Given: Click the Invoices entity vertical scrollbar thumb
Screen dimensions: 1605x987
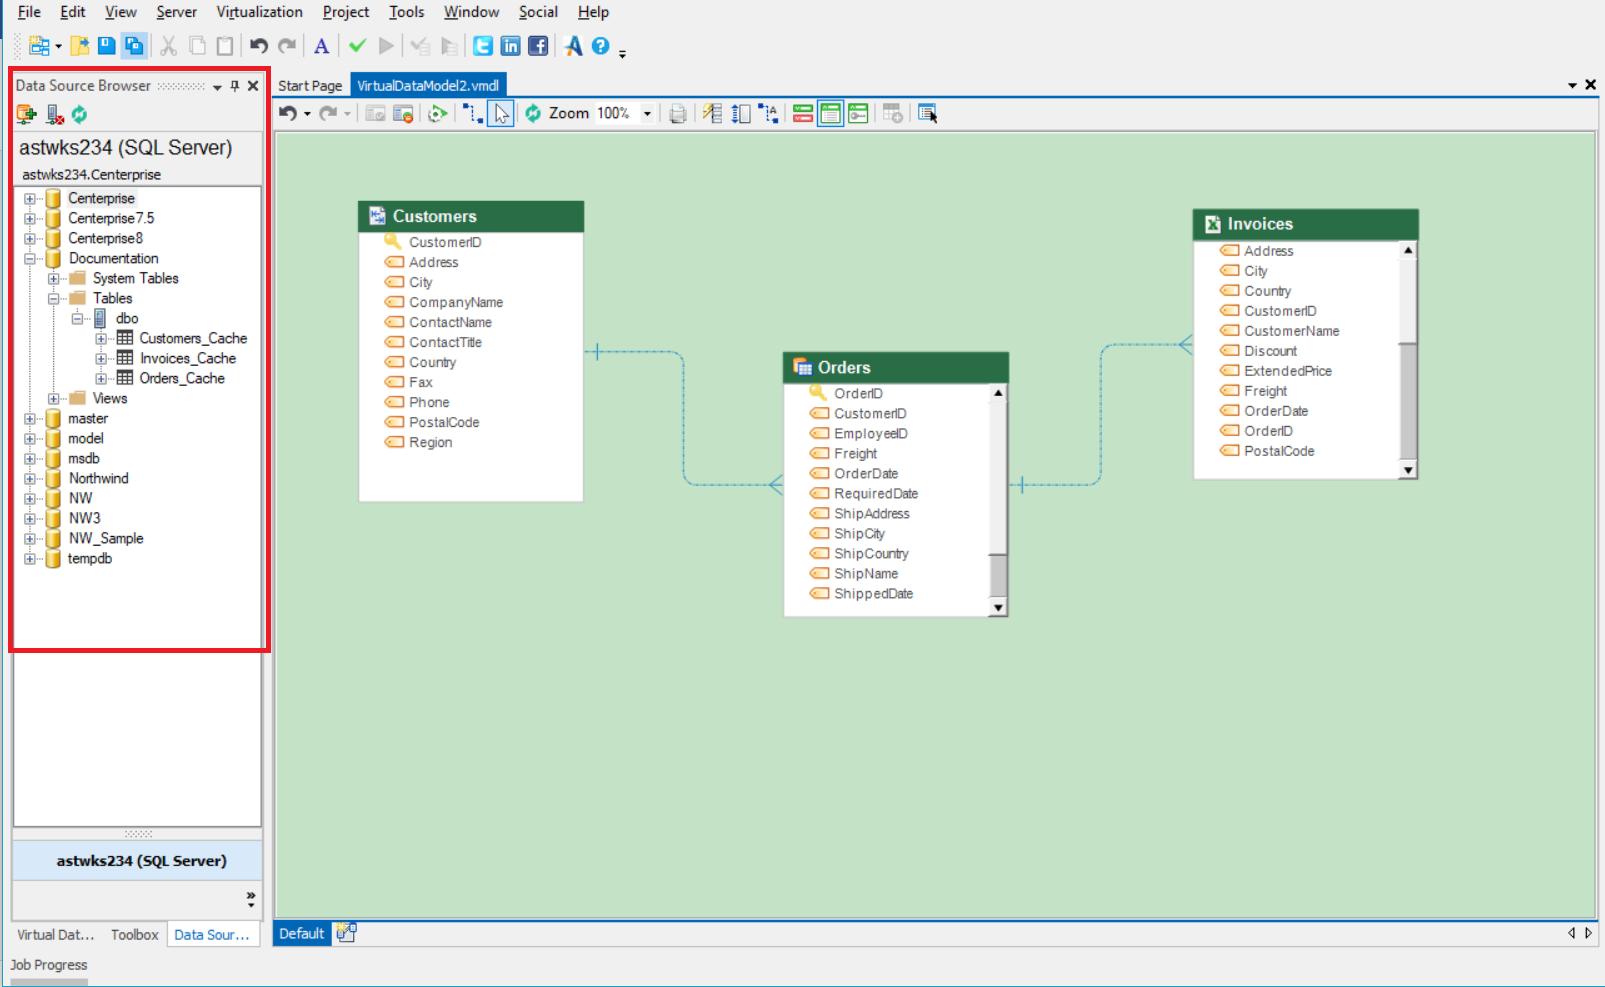Looking at the screenshot, I should click(x=1408, y=400).
